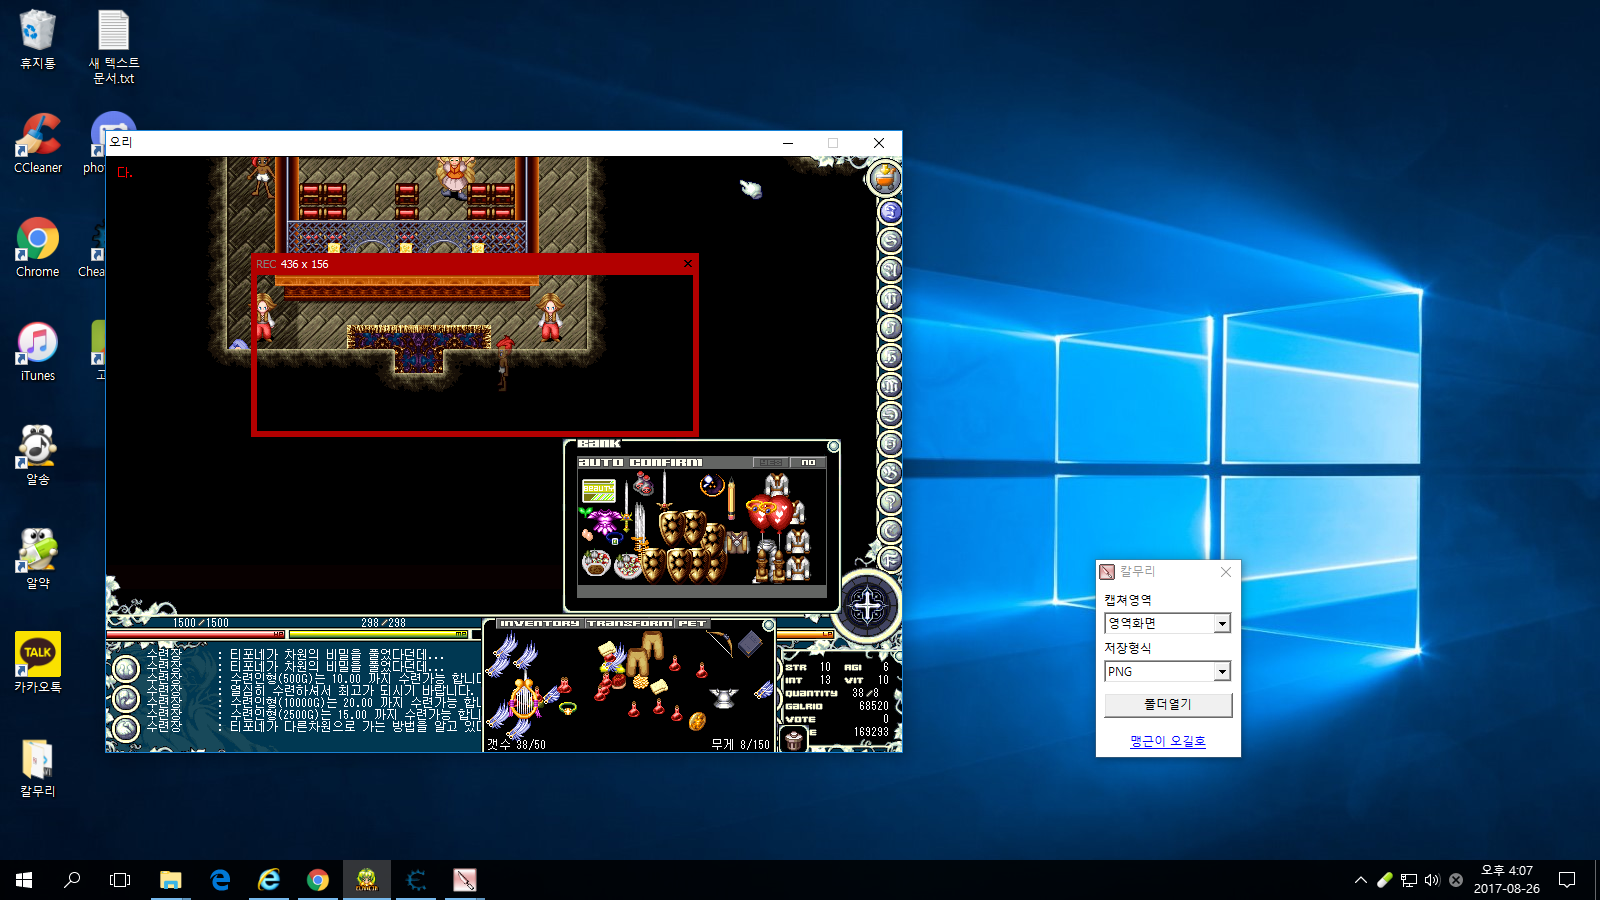Open the 맹근이 오길호 link

1167,741
